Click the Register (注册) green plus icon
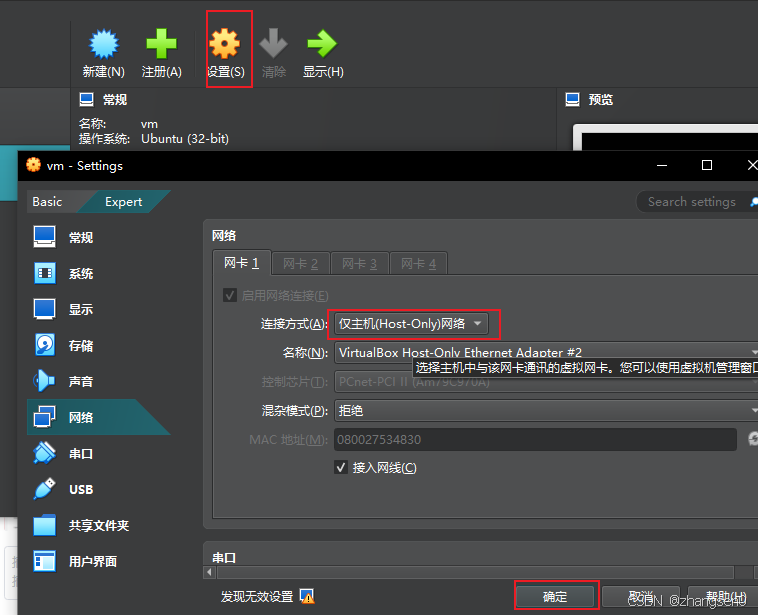This screenshot has height=615, width=758. pos(161,44)
